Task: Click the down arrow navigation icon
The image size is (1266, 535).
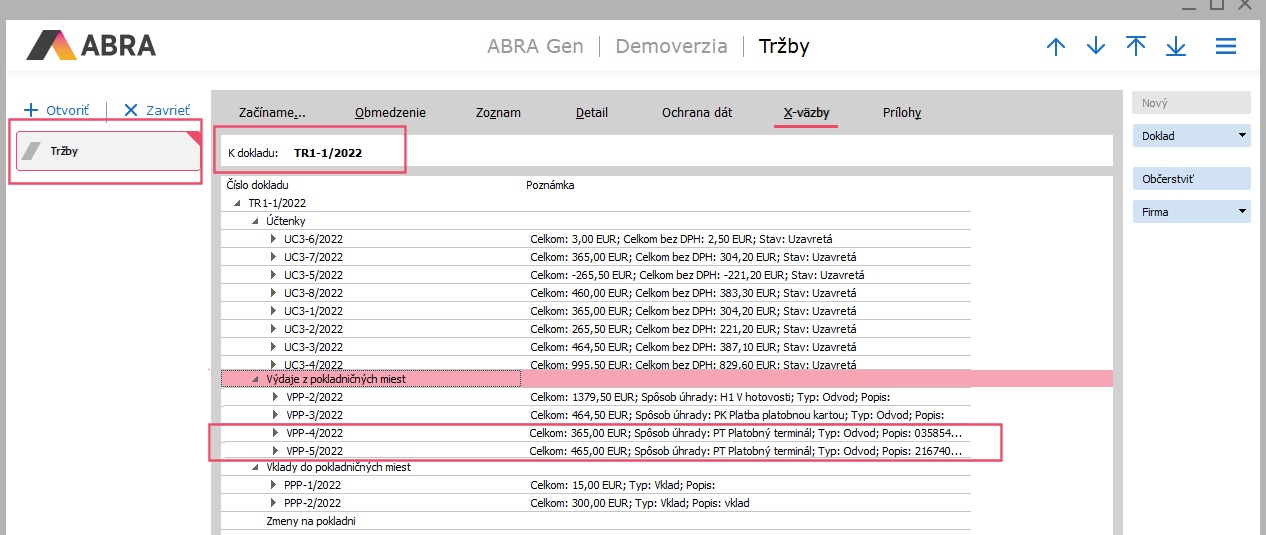Action: pos(1096,47)
